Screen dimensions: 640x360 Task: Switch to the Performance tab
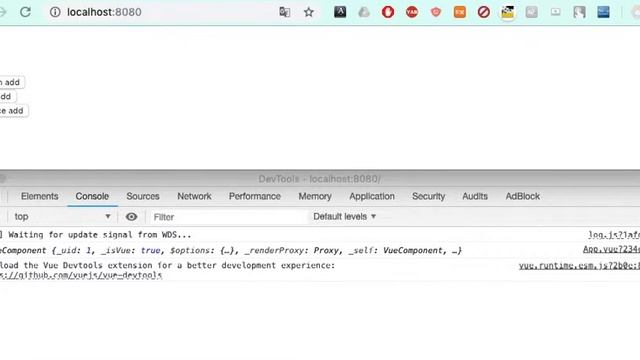point(255,196)
